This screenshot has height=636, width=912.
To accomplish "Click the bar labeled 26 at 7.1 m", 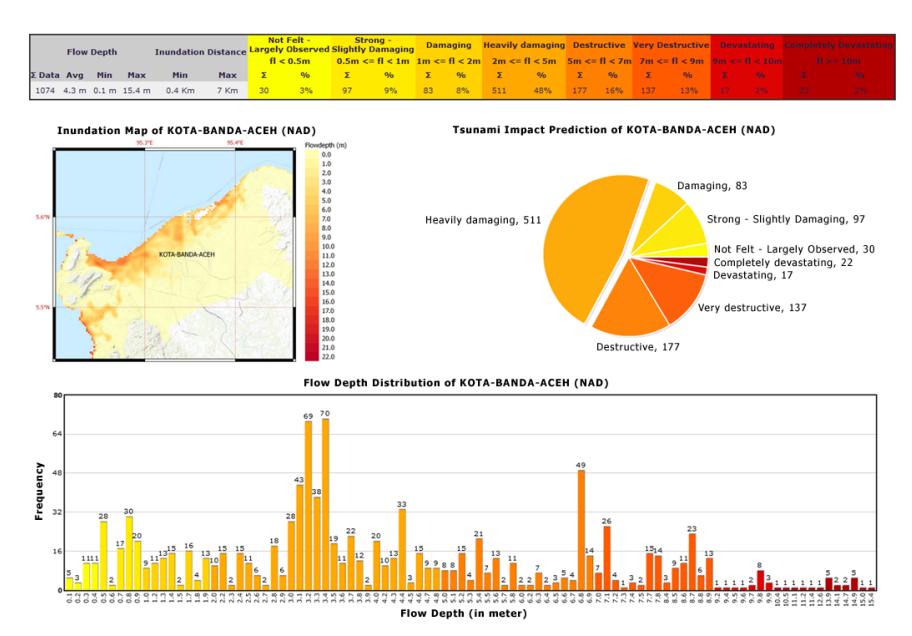I will click(x=607, y=558).
